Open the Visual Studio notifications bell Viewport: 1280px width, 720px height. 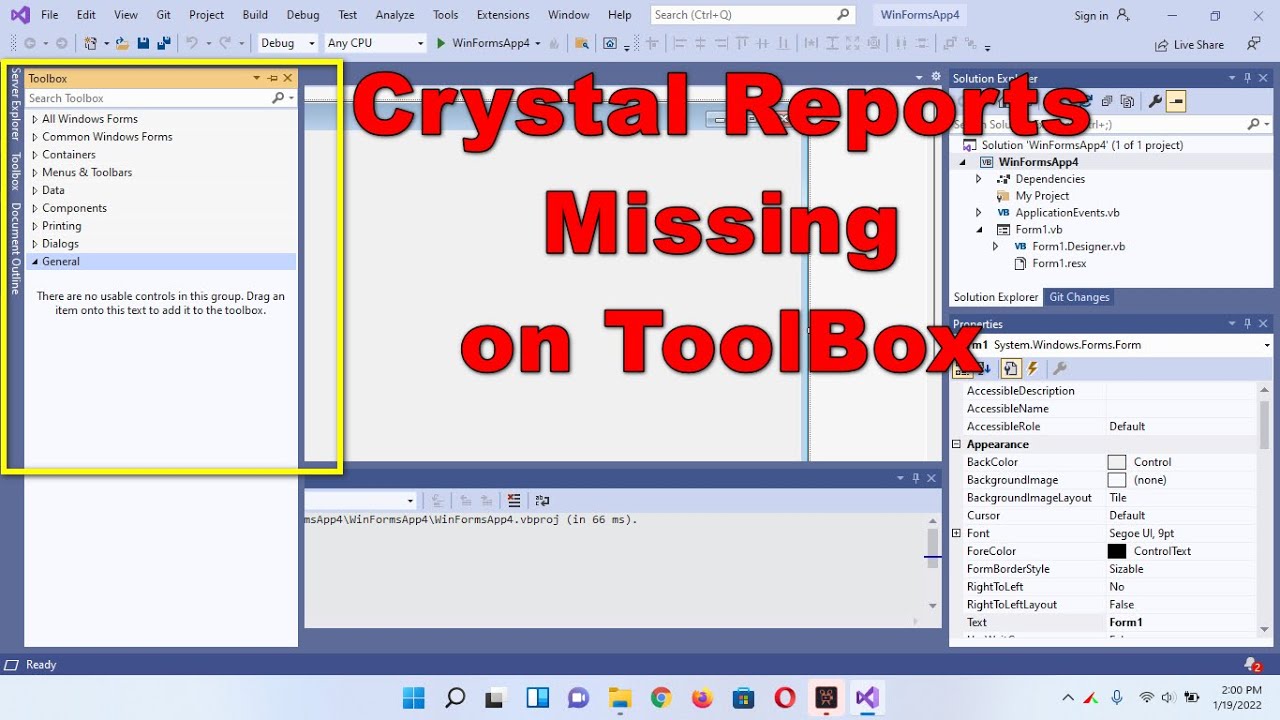(1251, 664)
